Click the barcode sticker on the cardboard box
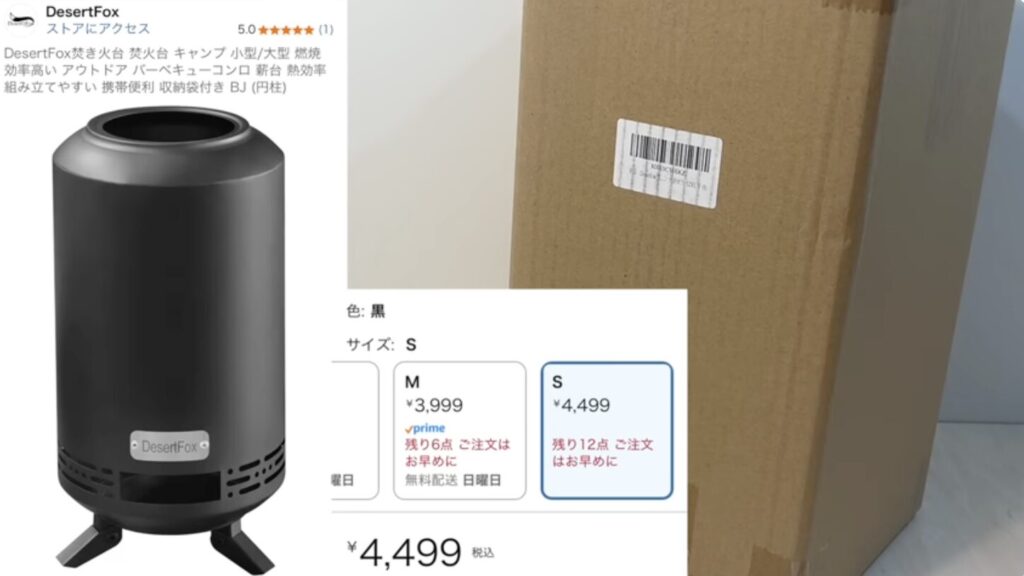The height and width of the screenshot is (576, 1024). [667, 163]
